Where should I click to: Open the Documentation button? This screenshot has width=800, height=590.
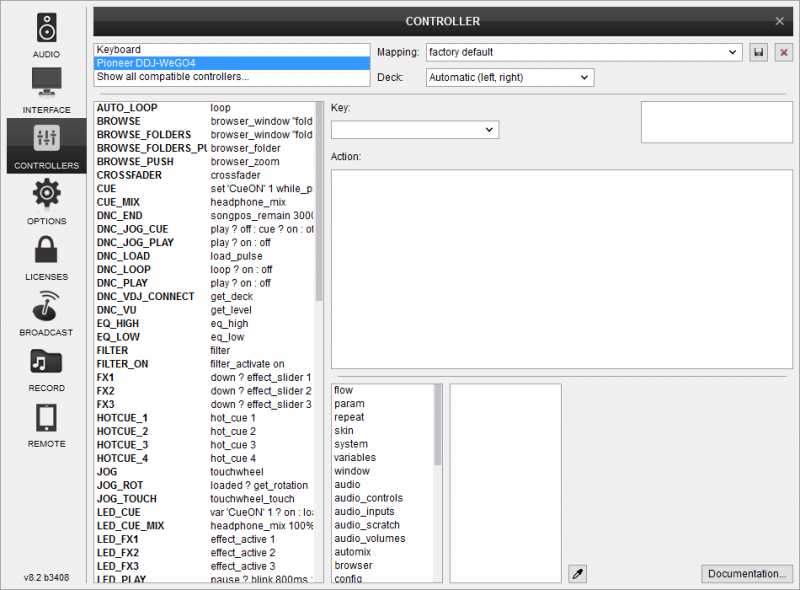coord(747,574)
